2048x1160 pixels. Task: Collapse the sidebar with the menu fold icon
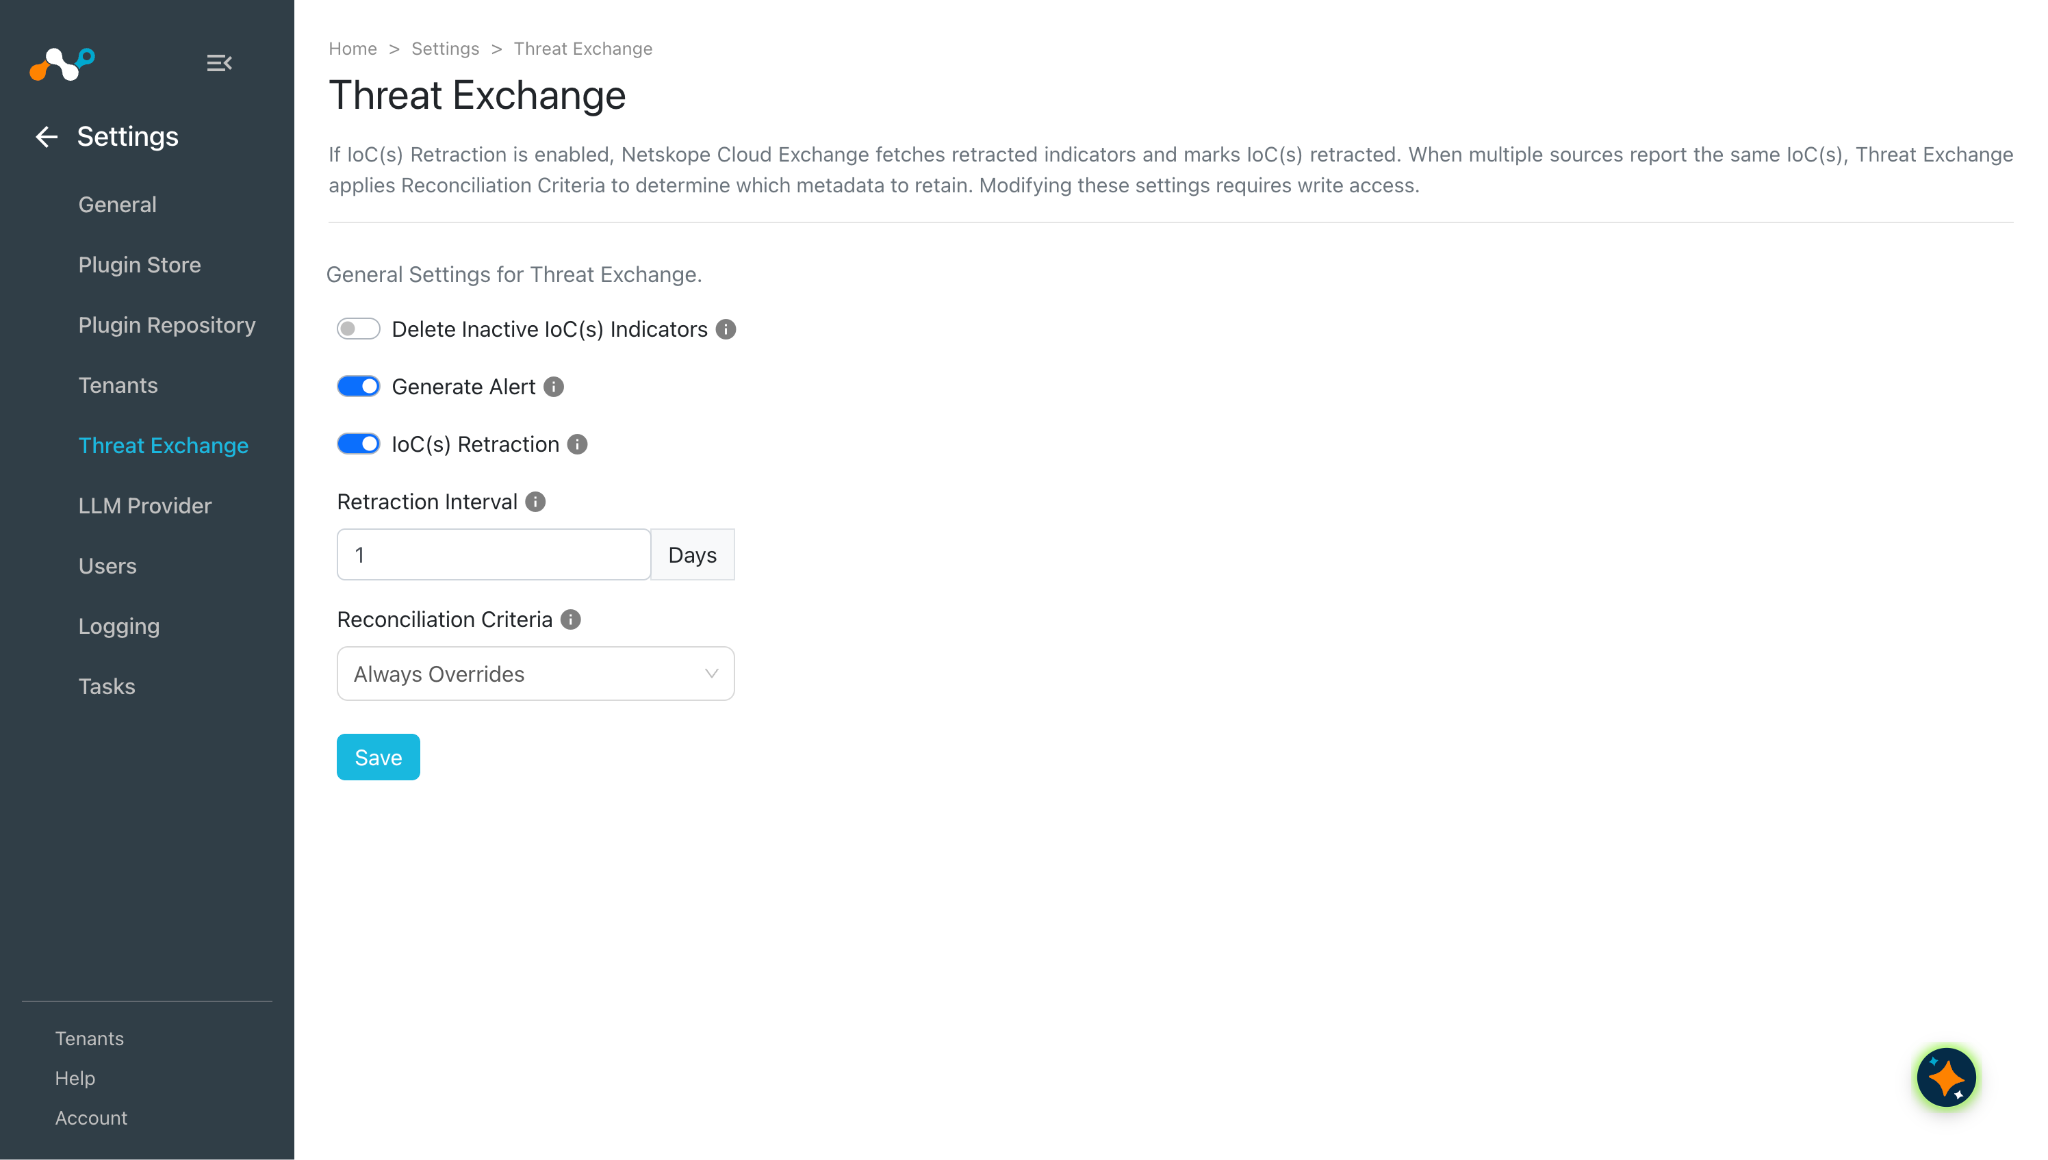tap(219, 63)
